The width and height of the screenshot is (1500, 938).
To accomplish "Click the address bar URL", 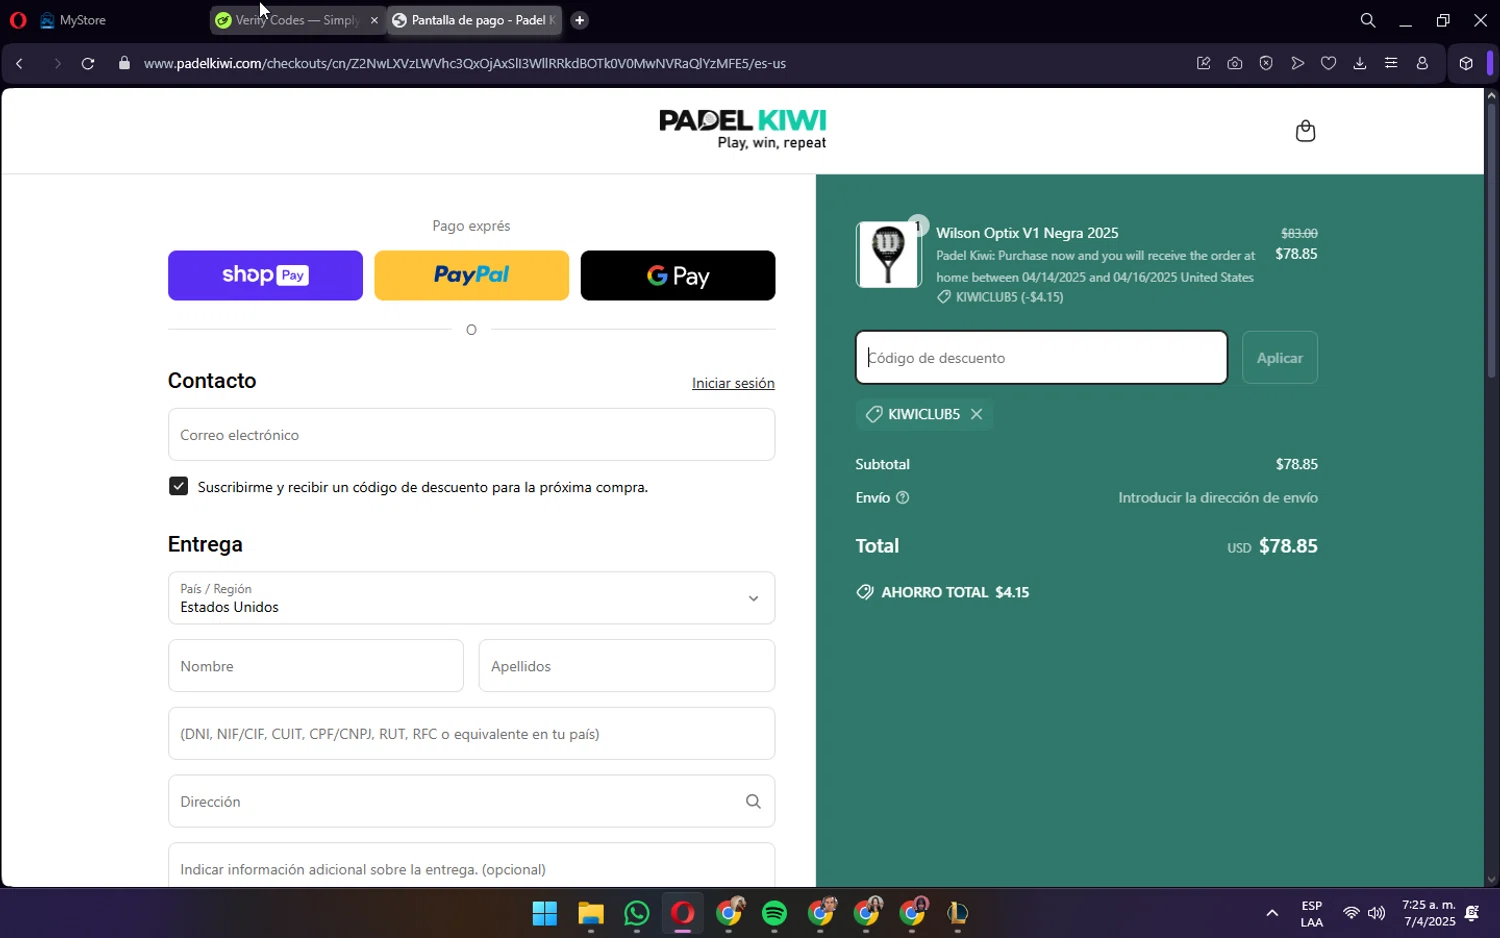I will (x=465, y=63).
